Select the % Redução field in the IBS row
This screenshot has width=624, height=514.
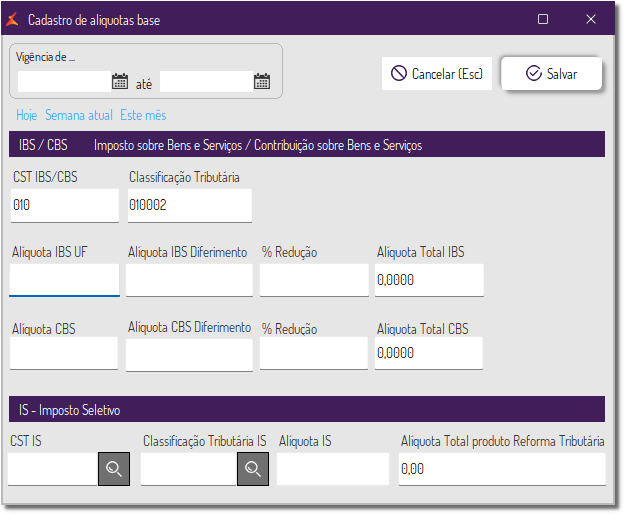pos(314,280)
